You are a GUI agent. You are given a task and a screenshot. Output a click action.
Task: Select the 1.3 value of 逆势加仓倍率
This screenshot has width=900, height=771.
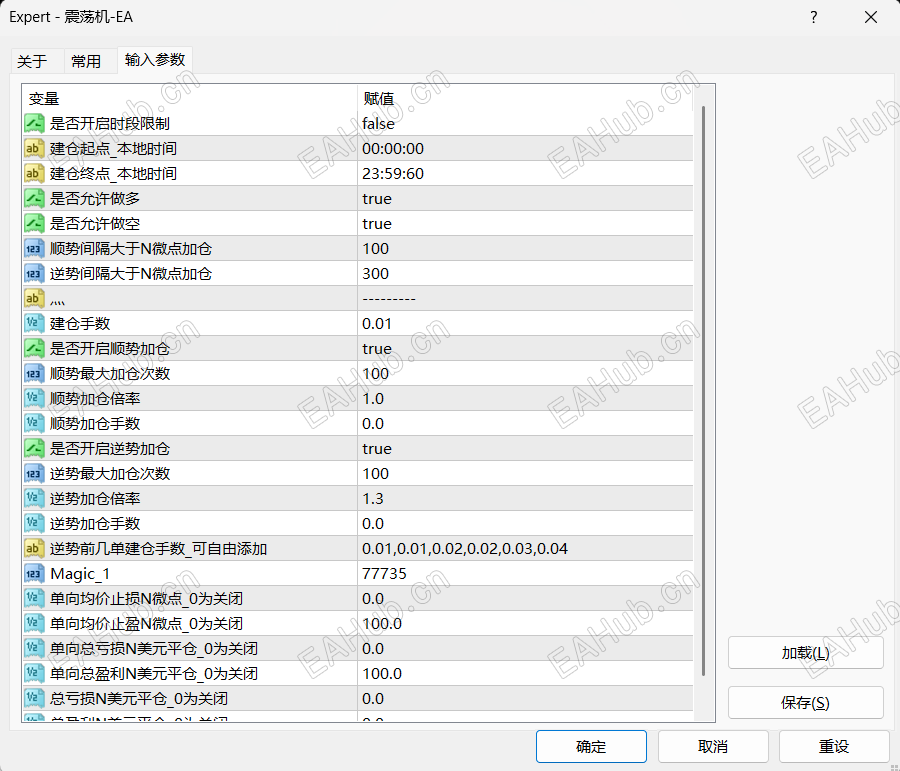point(373,498)
